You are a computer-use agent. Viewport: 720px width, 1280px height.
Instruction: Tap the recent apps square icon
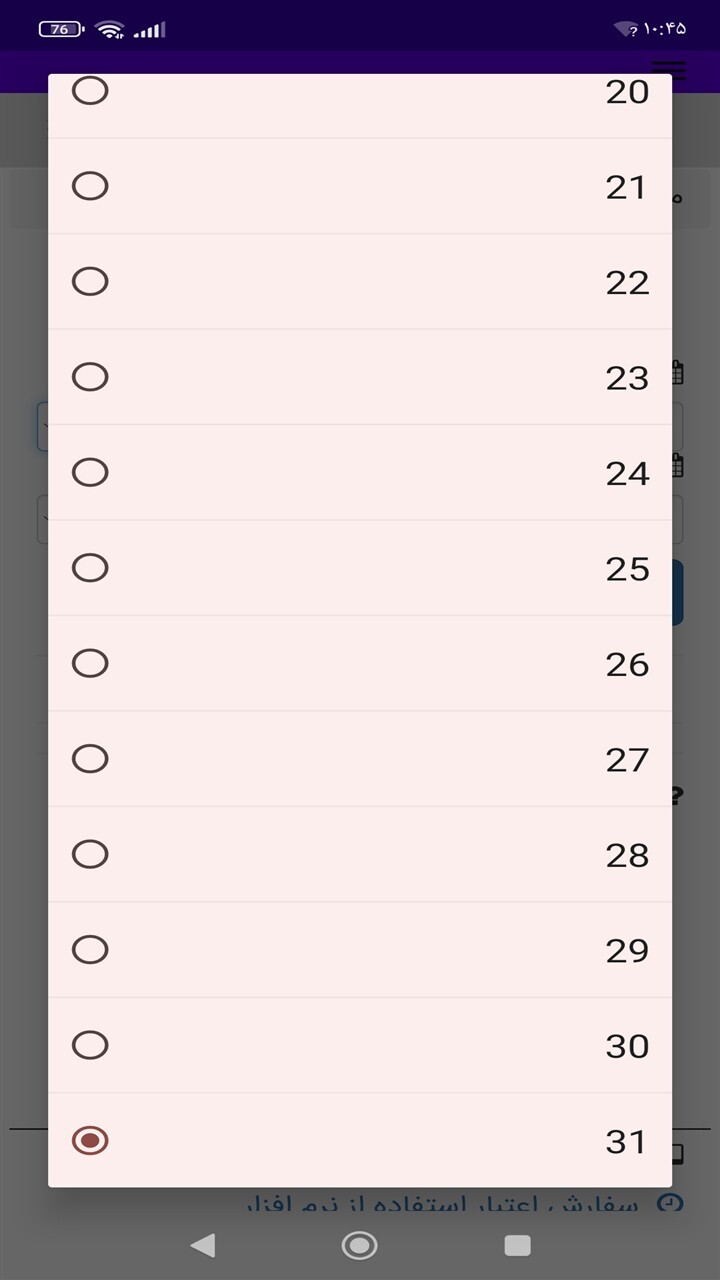[x=517, y=1245]
